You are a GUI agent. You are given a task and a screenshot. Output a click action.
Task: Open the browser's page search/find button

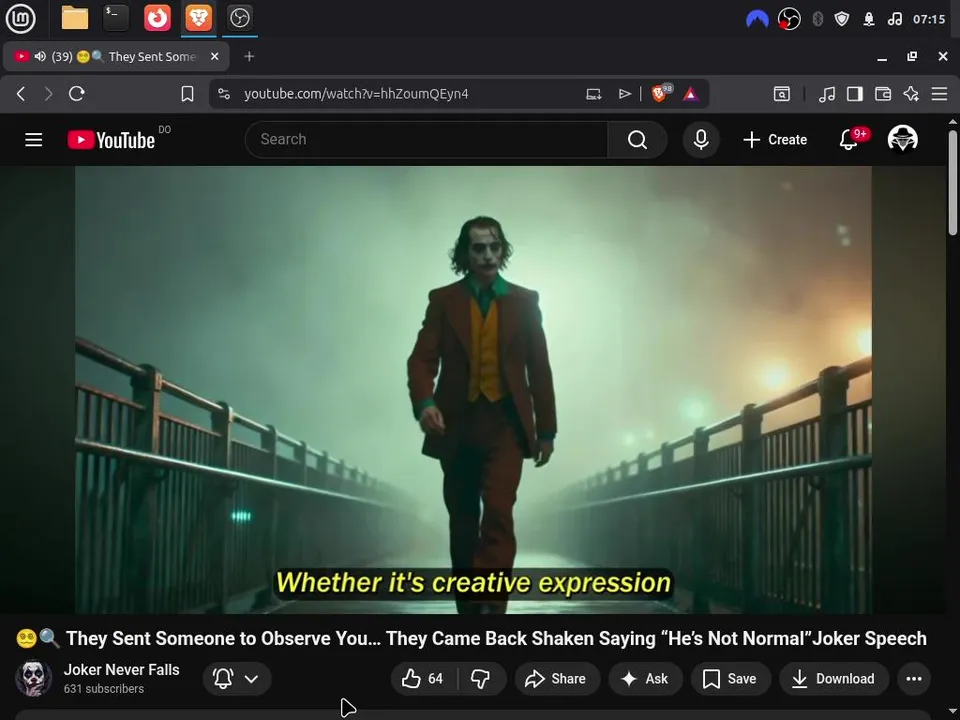pos(782,94)
